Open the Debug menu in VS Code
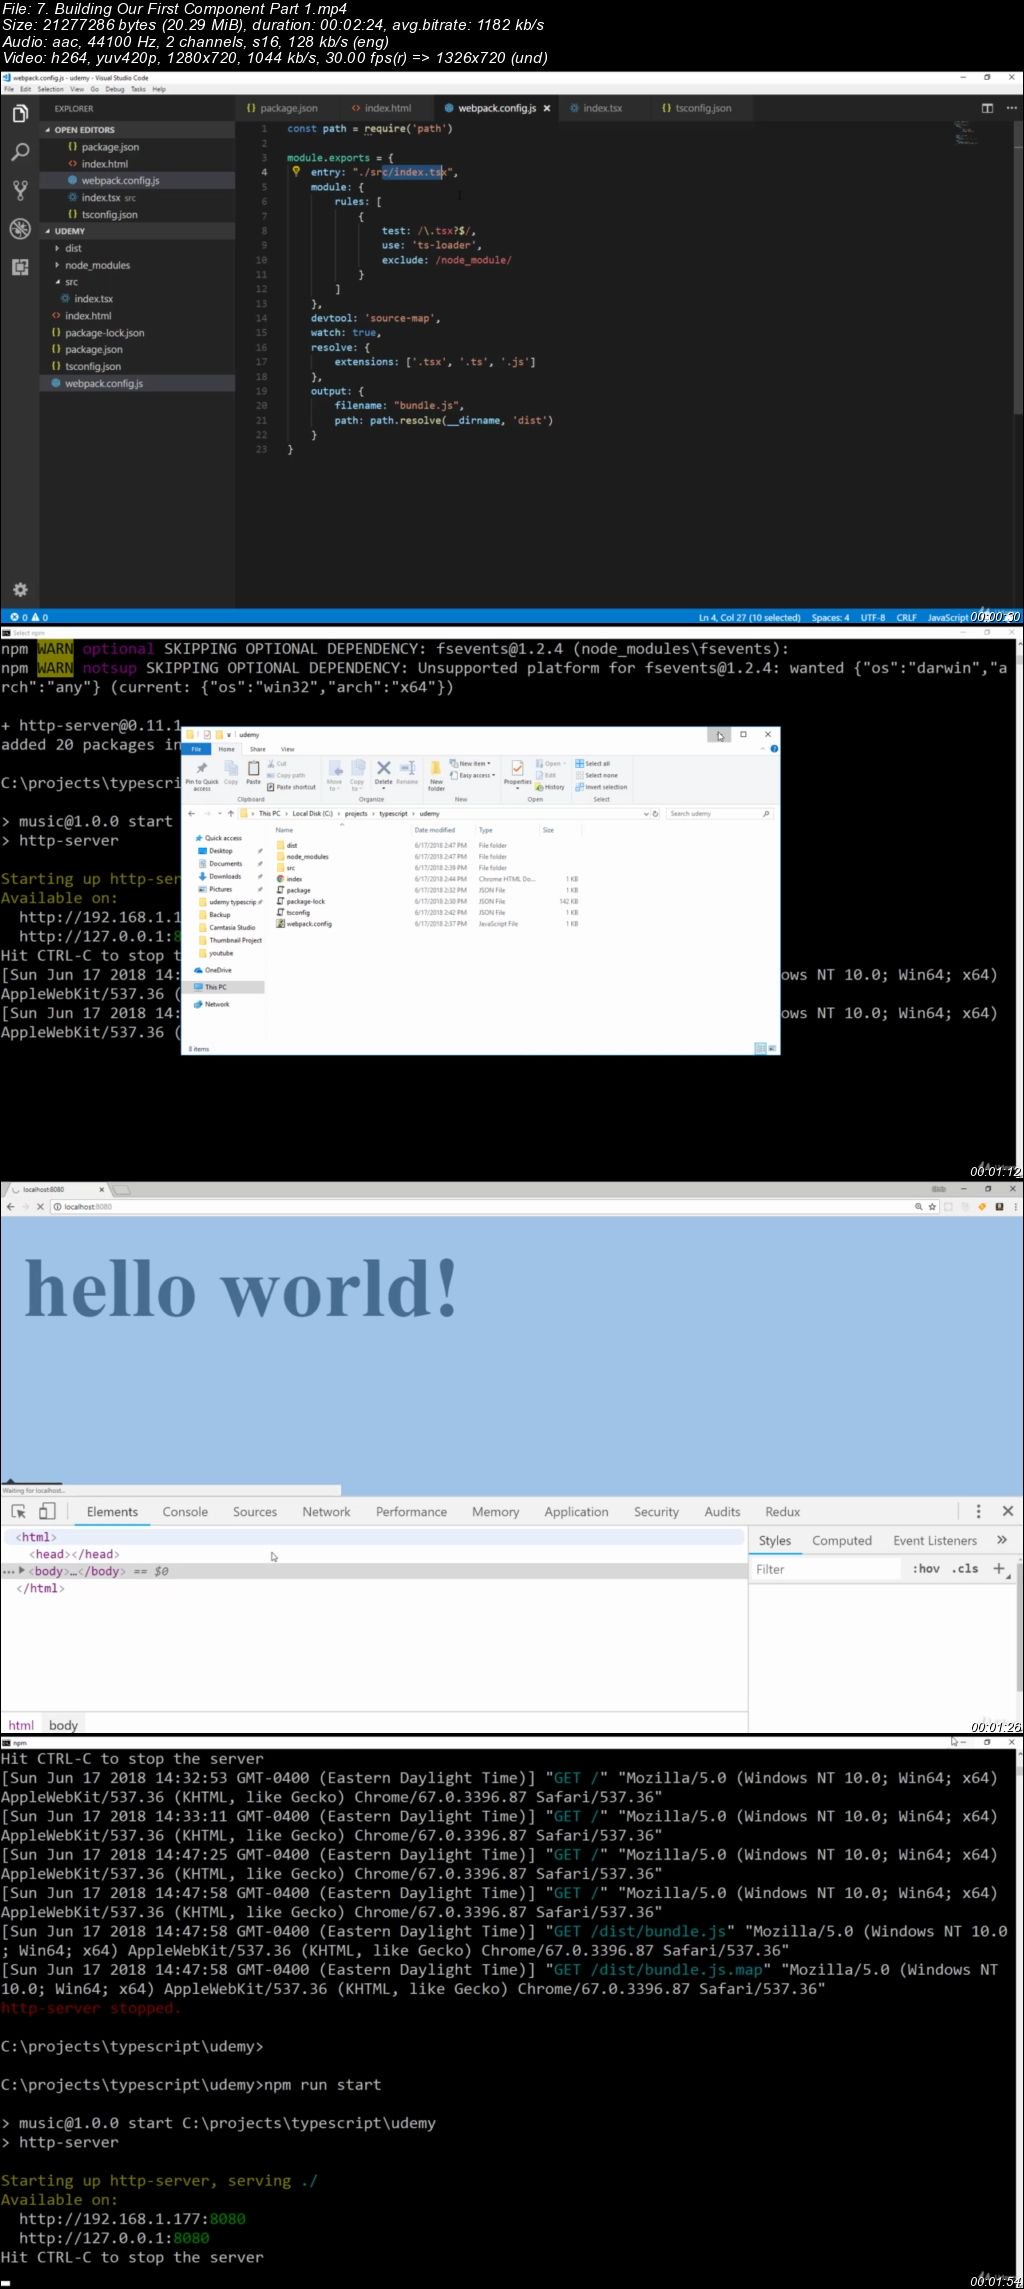The image size is (1024, 2289). coord(115,89)
